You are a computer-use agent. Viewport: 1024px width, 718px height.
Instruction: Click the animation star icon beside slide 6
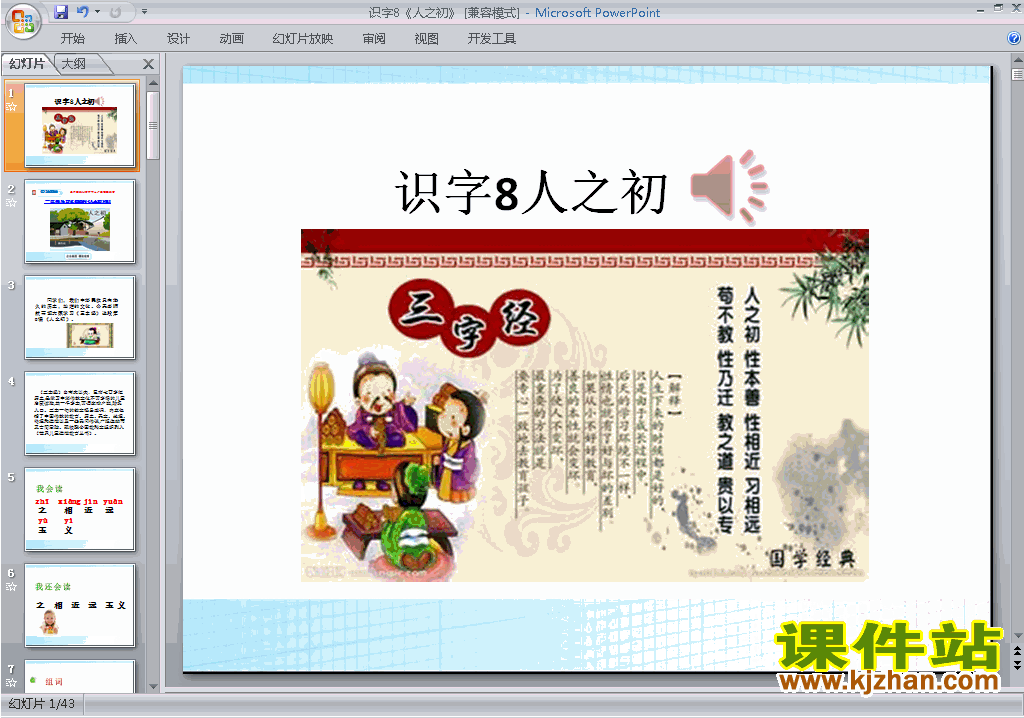(x=11, y=587)
